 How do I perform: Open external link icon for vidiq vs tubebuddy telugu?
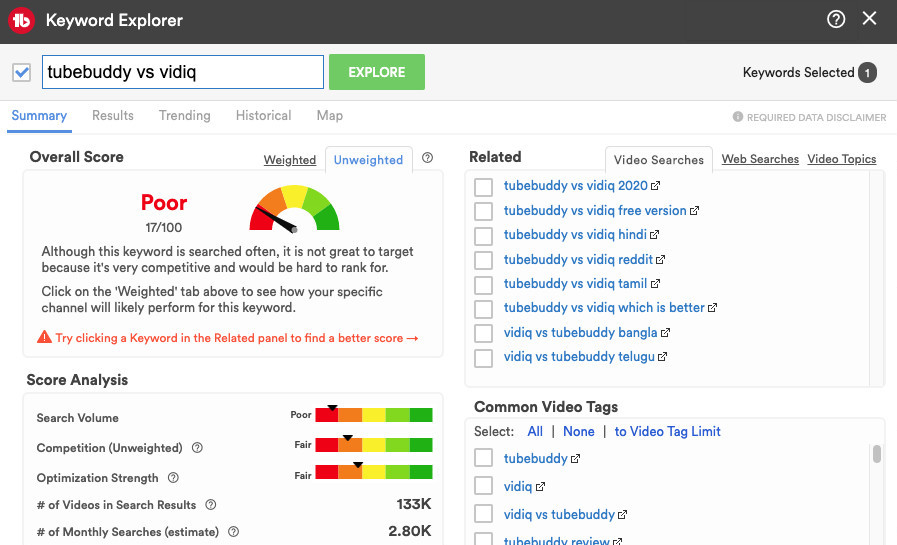point(662,356)
